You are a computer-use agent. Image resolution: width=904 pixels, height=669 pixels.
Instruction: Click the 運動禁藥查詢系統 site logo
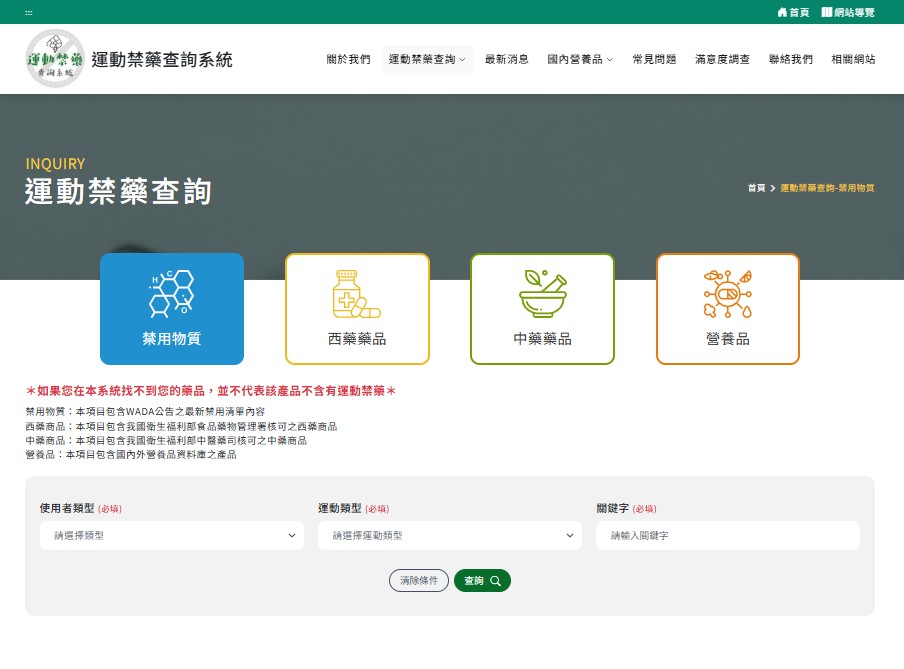coord(56,59)
